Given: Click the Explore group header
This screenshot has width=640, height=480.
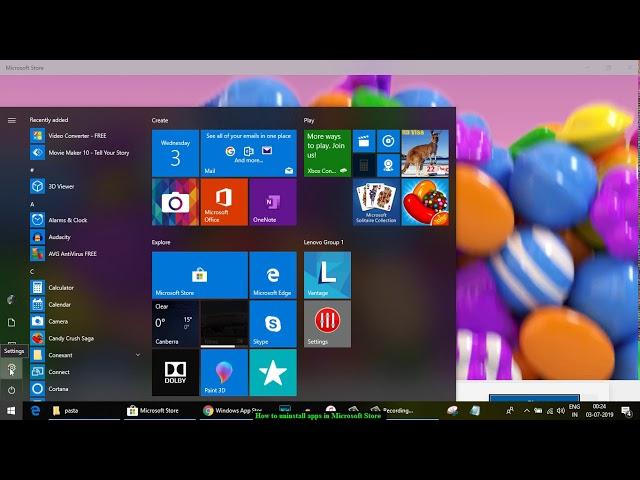Looking at the screenshot, I should (x=161, y=242).
